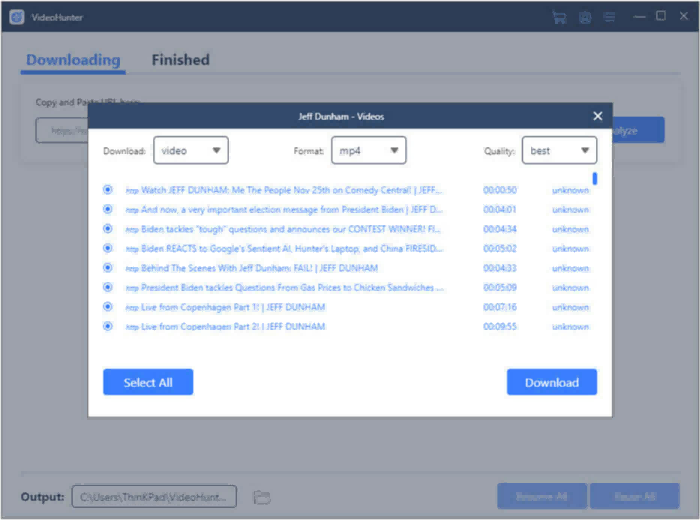
Task: Click the unknown size in the 00:00:50 row
Action: pos(571,190)
